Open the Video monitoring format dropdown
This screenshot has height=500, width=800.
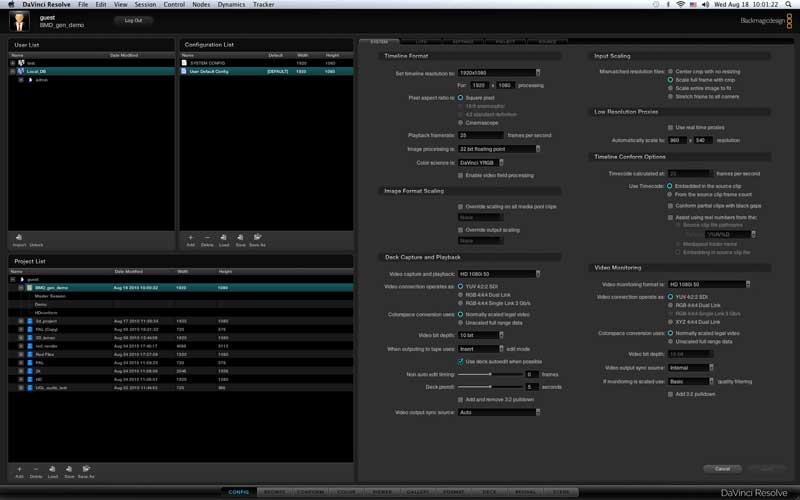709,284
